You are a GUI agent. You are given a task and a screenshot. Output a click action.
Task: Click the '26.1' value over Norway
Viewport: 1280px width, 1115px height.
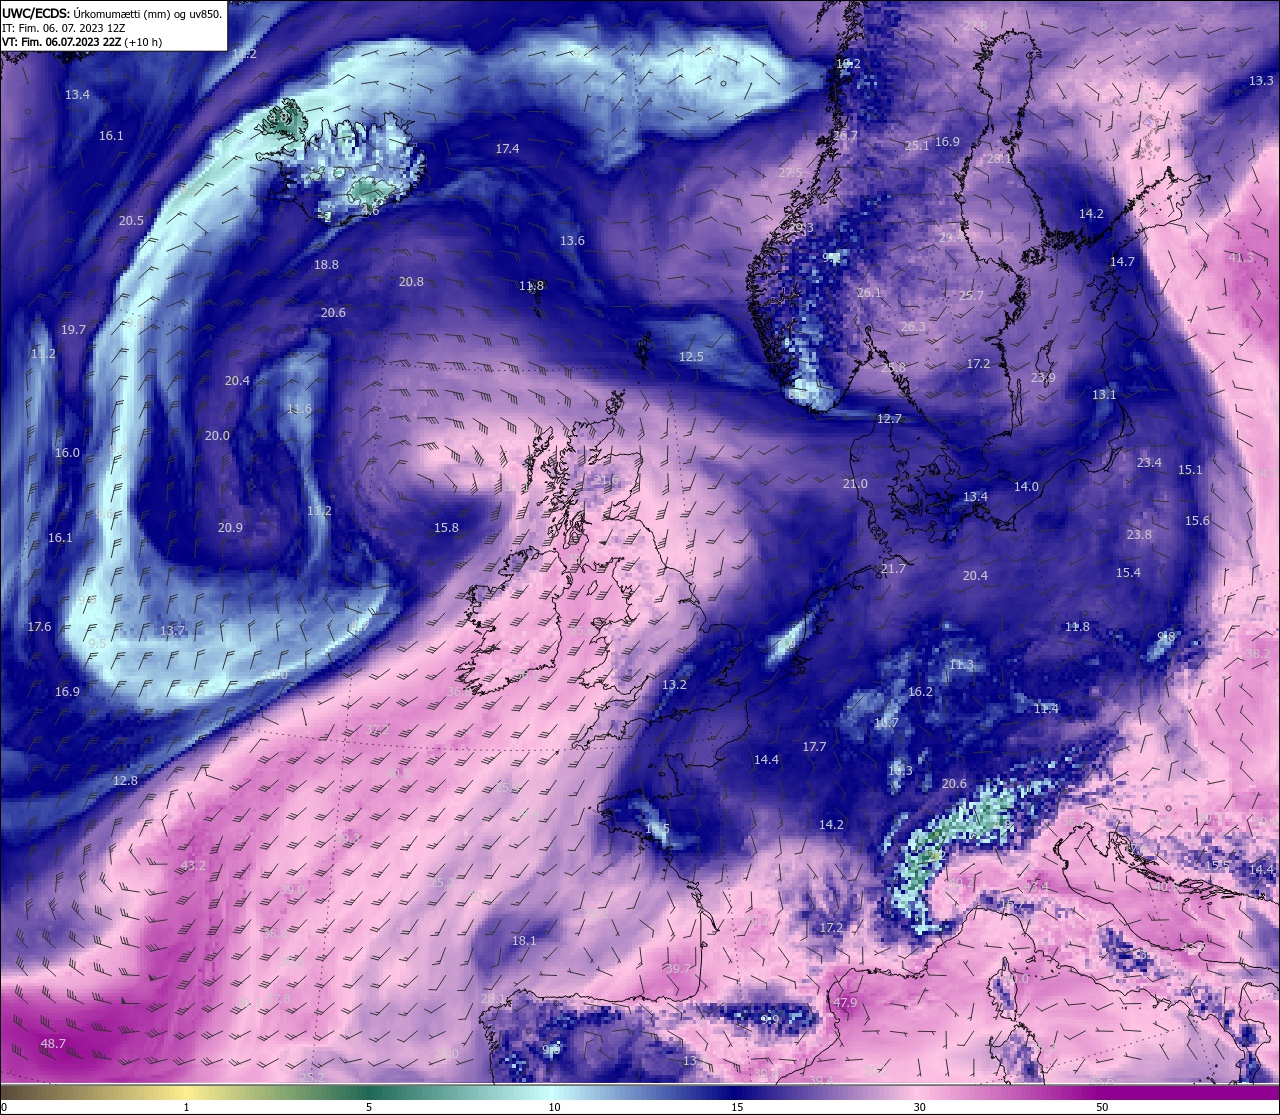869,293
